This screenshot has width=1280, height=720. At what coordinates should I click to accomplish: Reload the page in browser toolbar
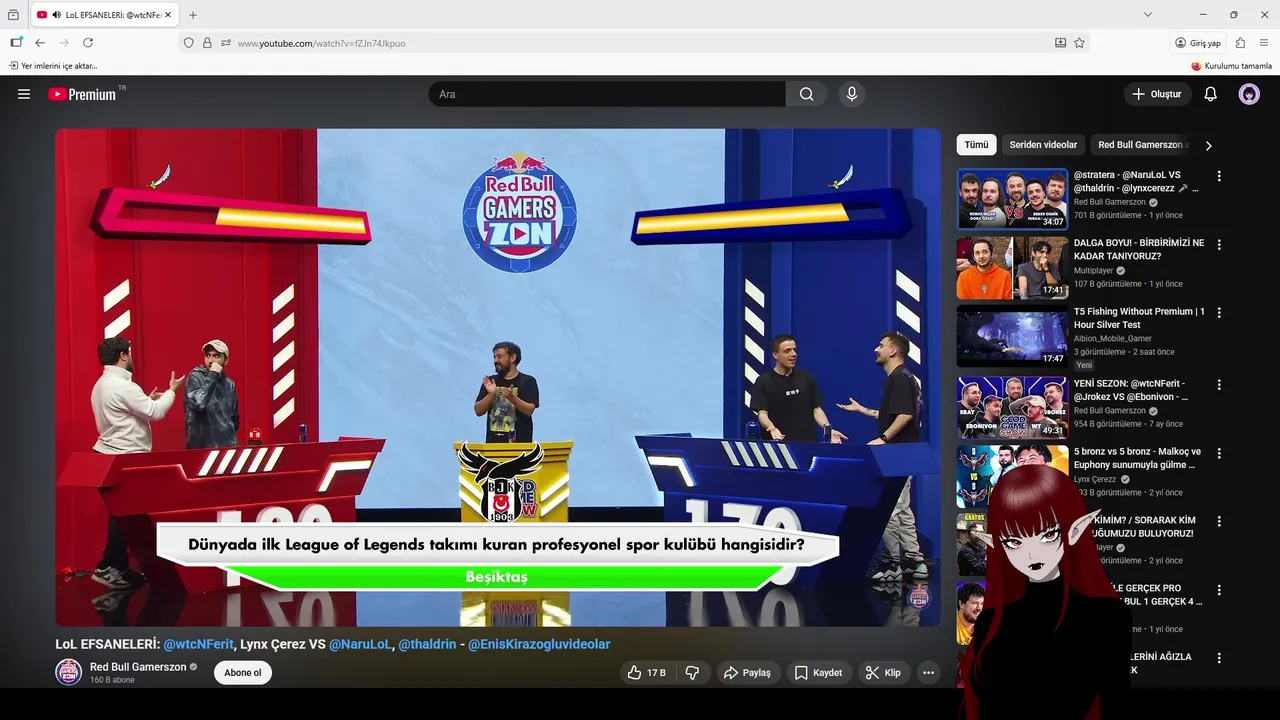[x=88, y=43]
